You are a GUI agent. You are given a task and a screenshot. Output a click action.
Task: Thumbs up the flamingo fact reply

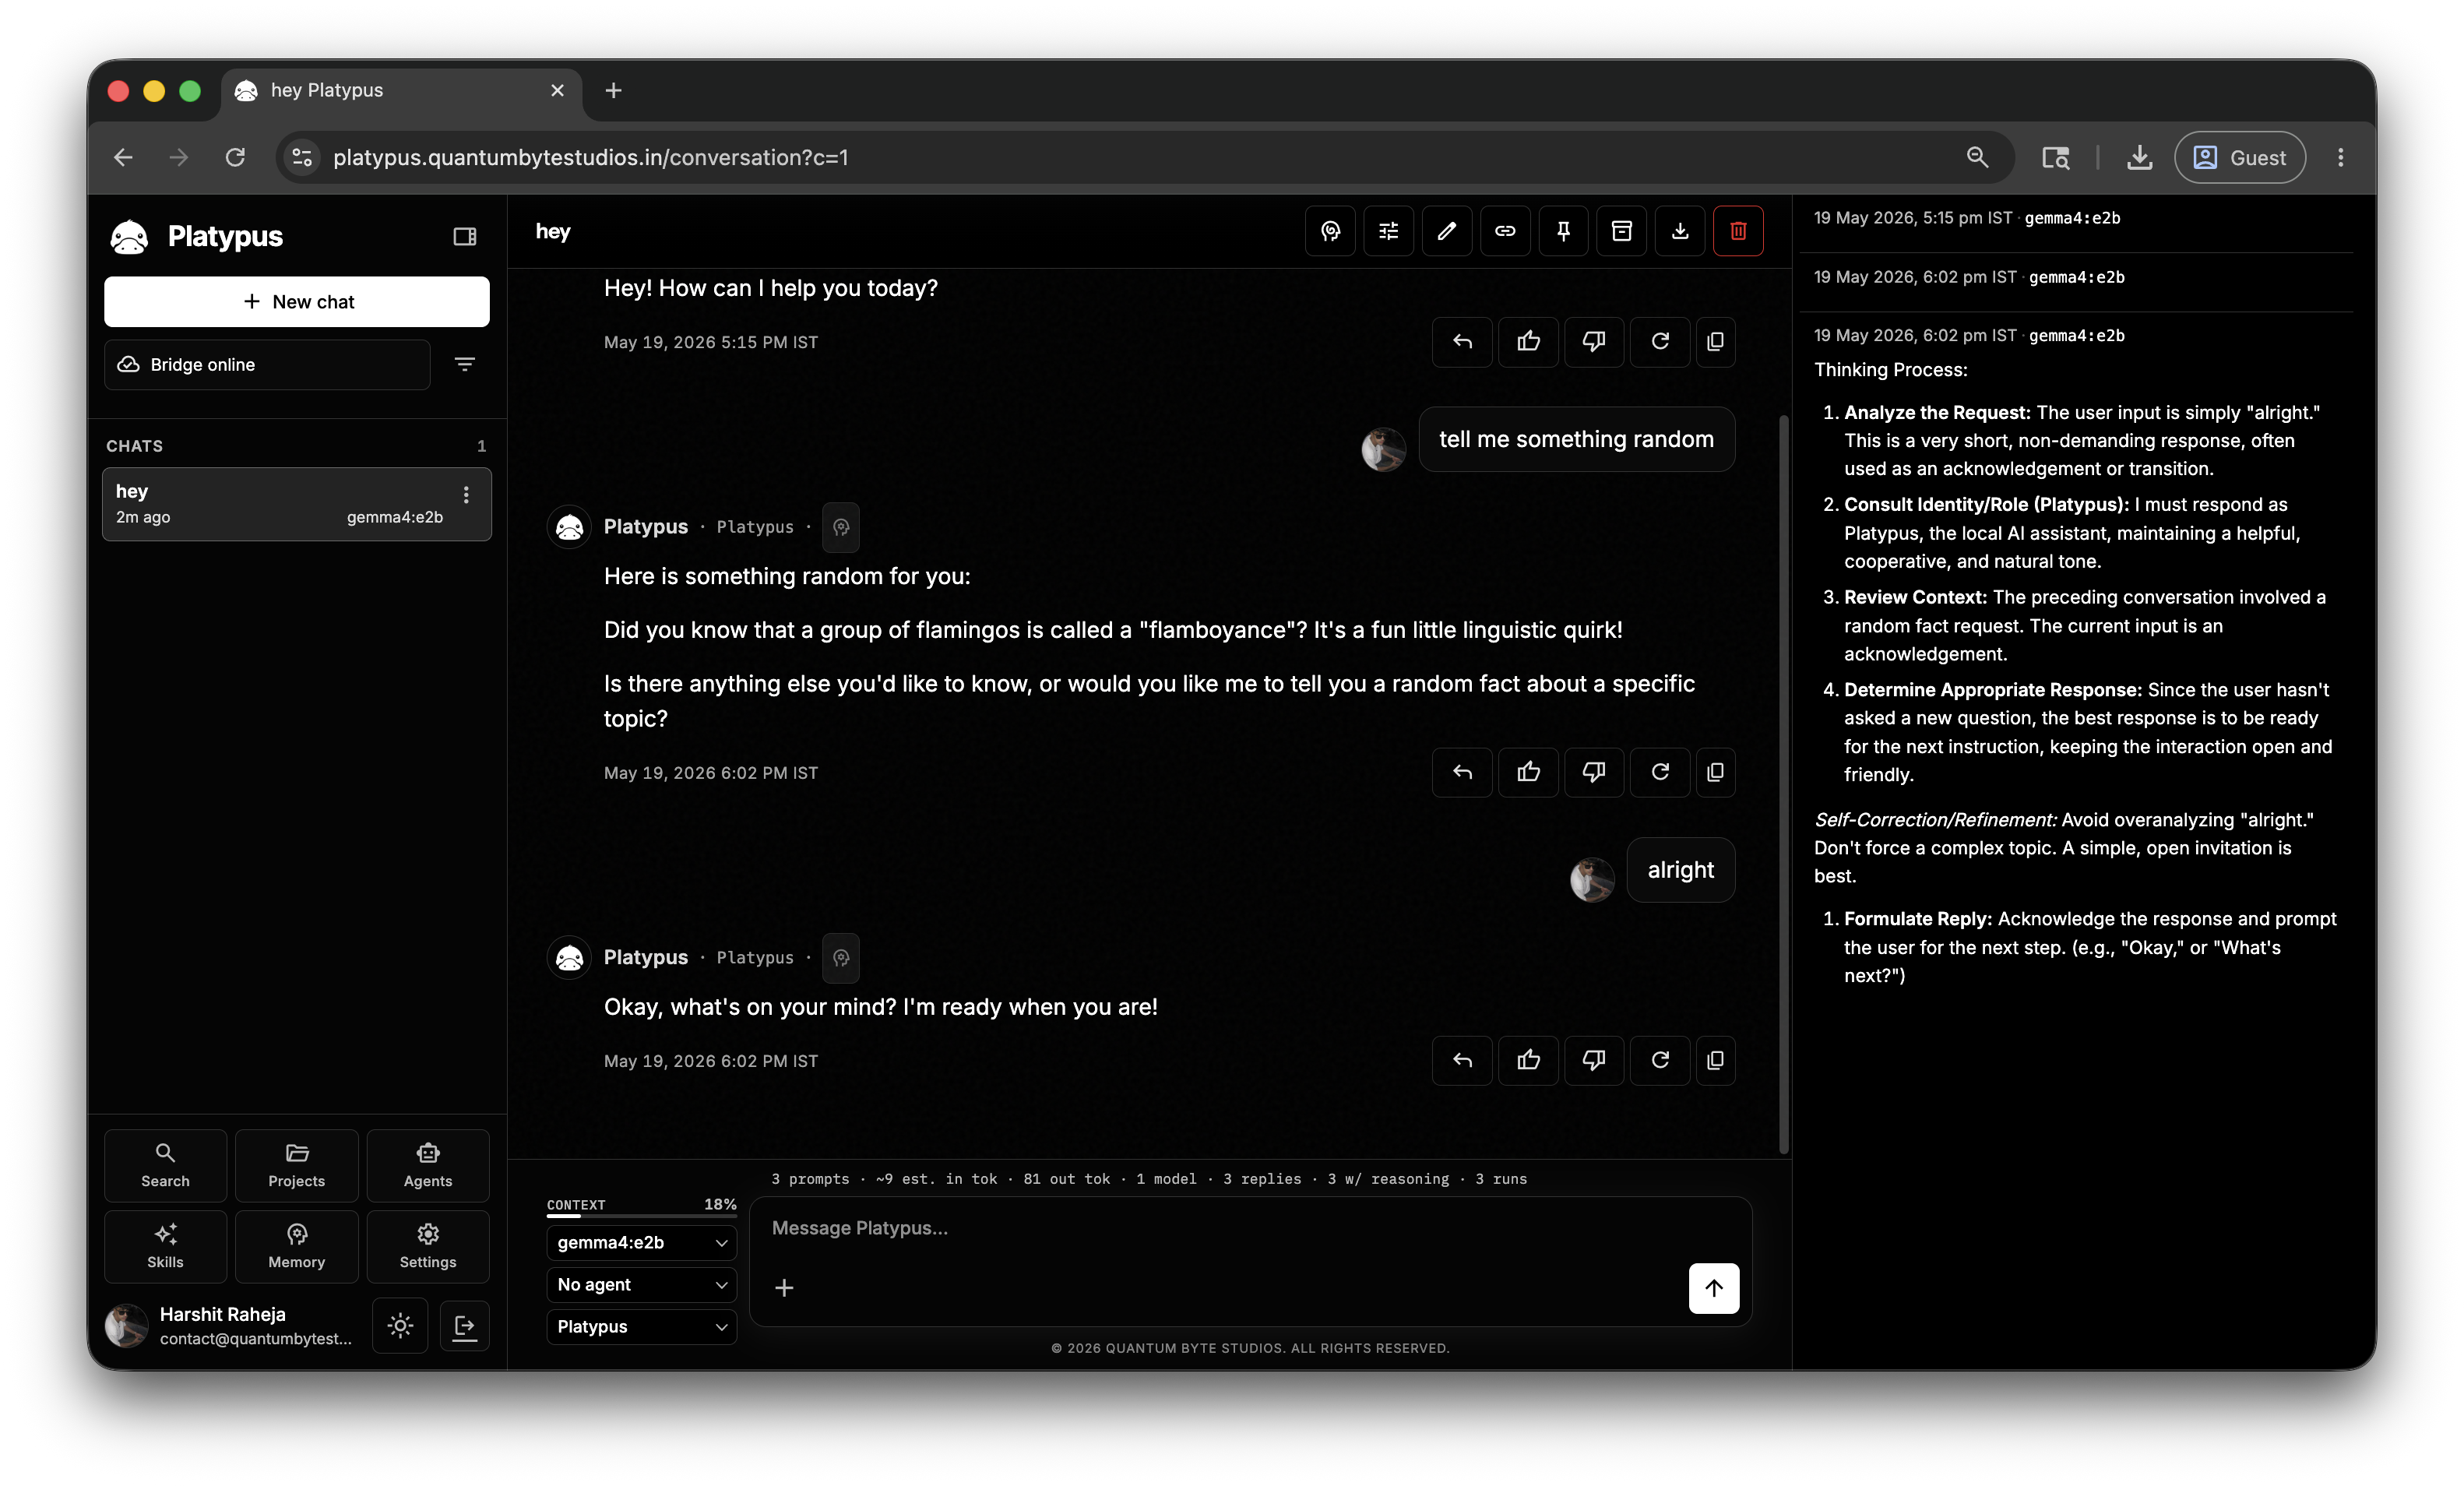[x=1528, y=772]
